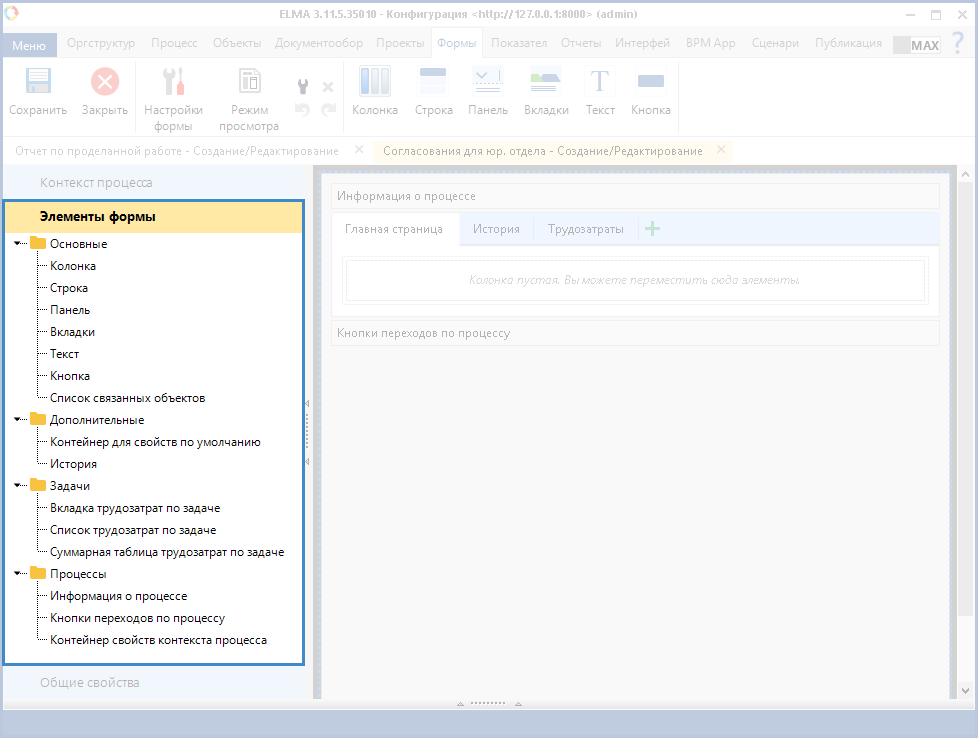Collapse the Дополнительные tree folder
The image size is (978, 738).
coord(18,420)
